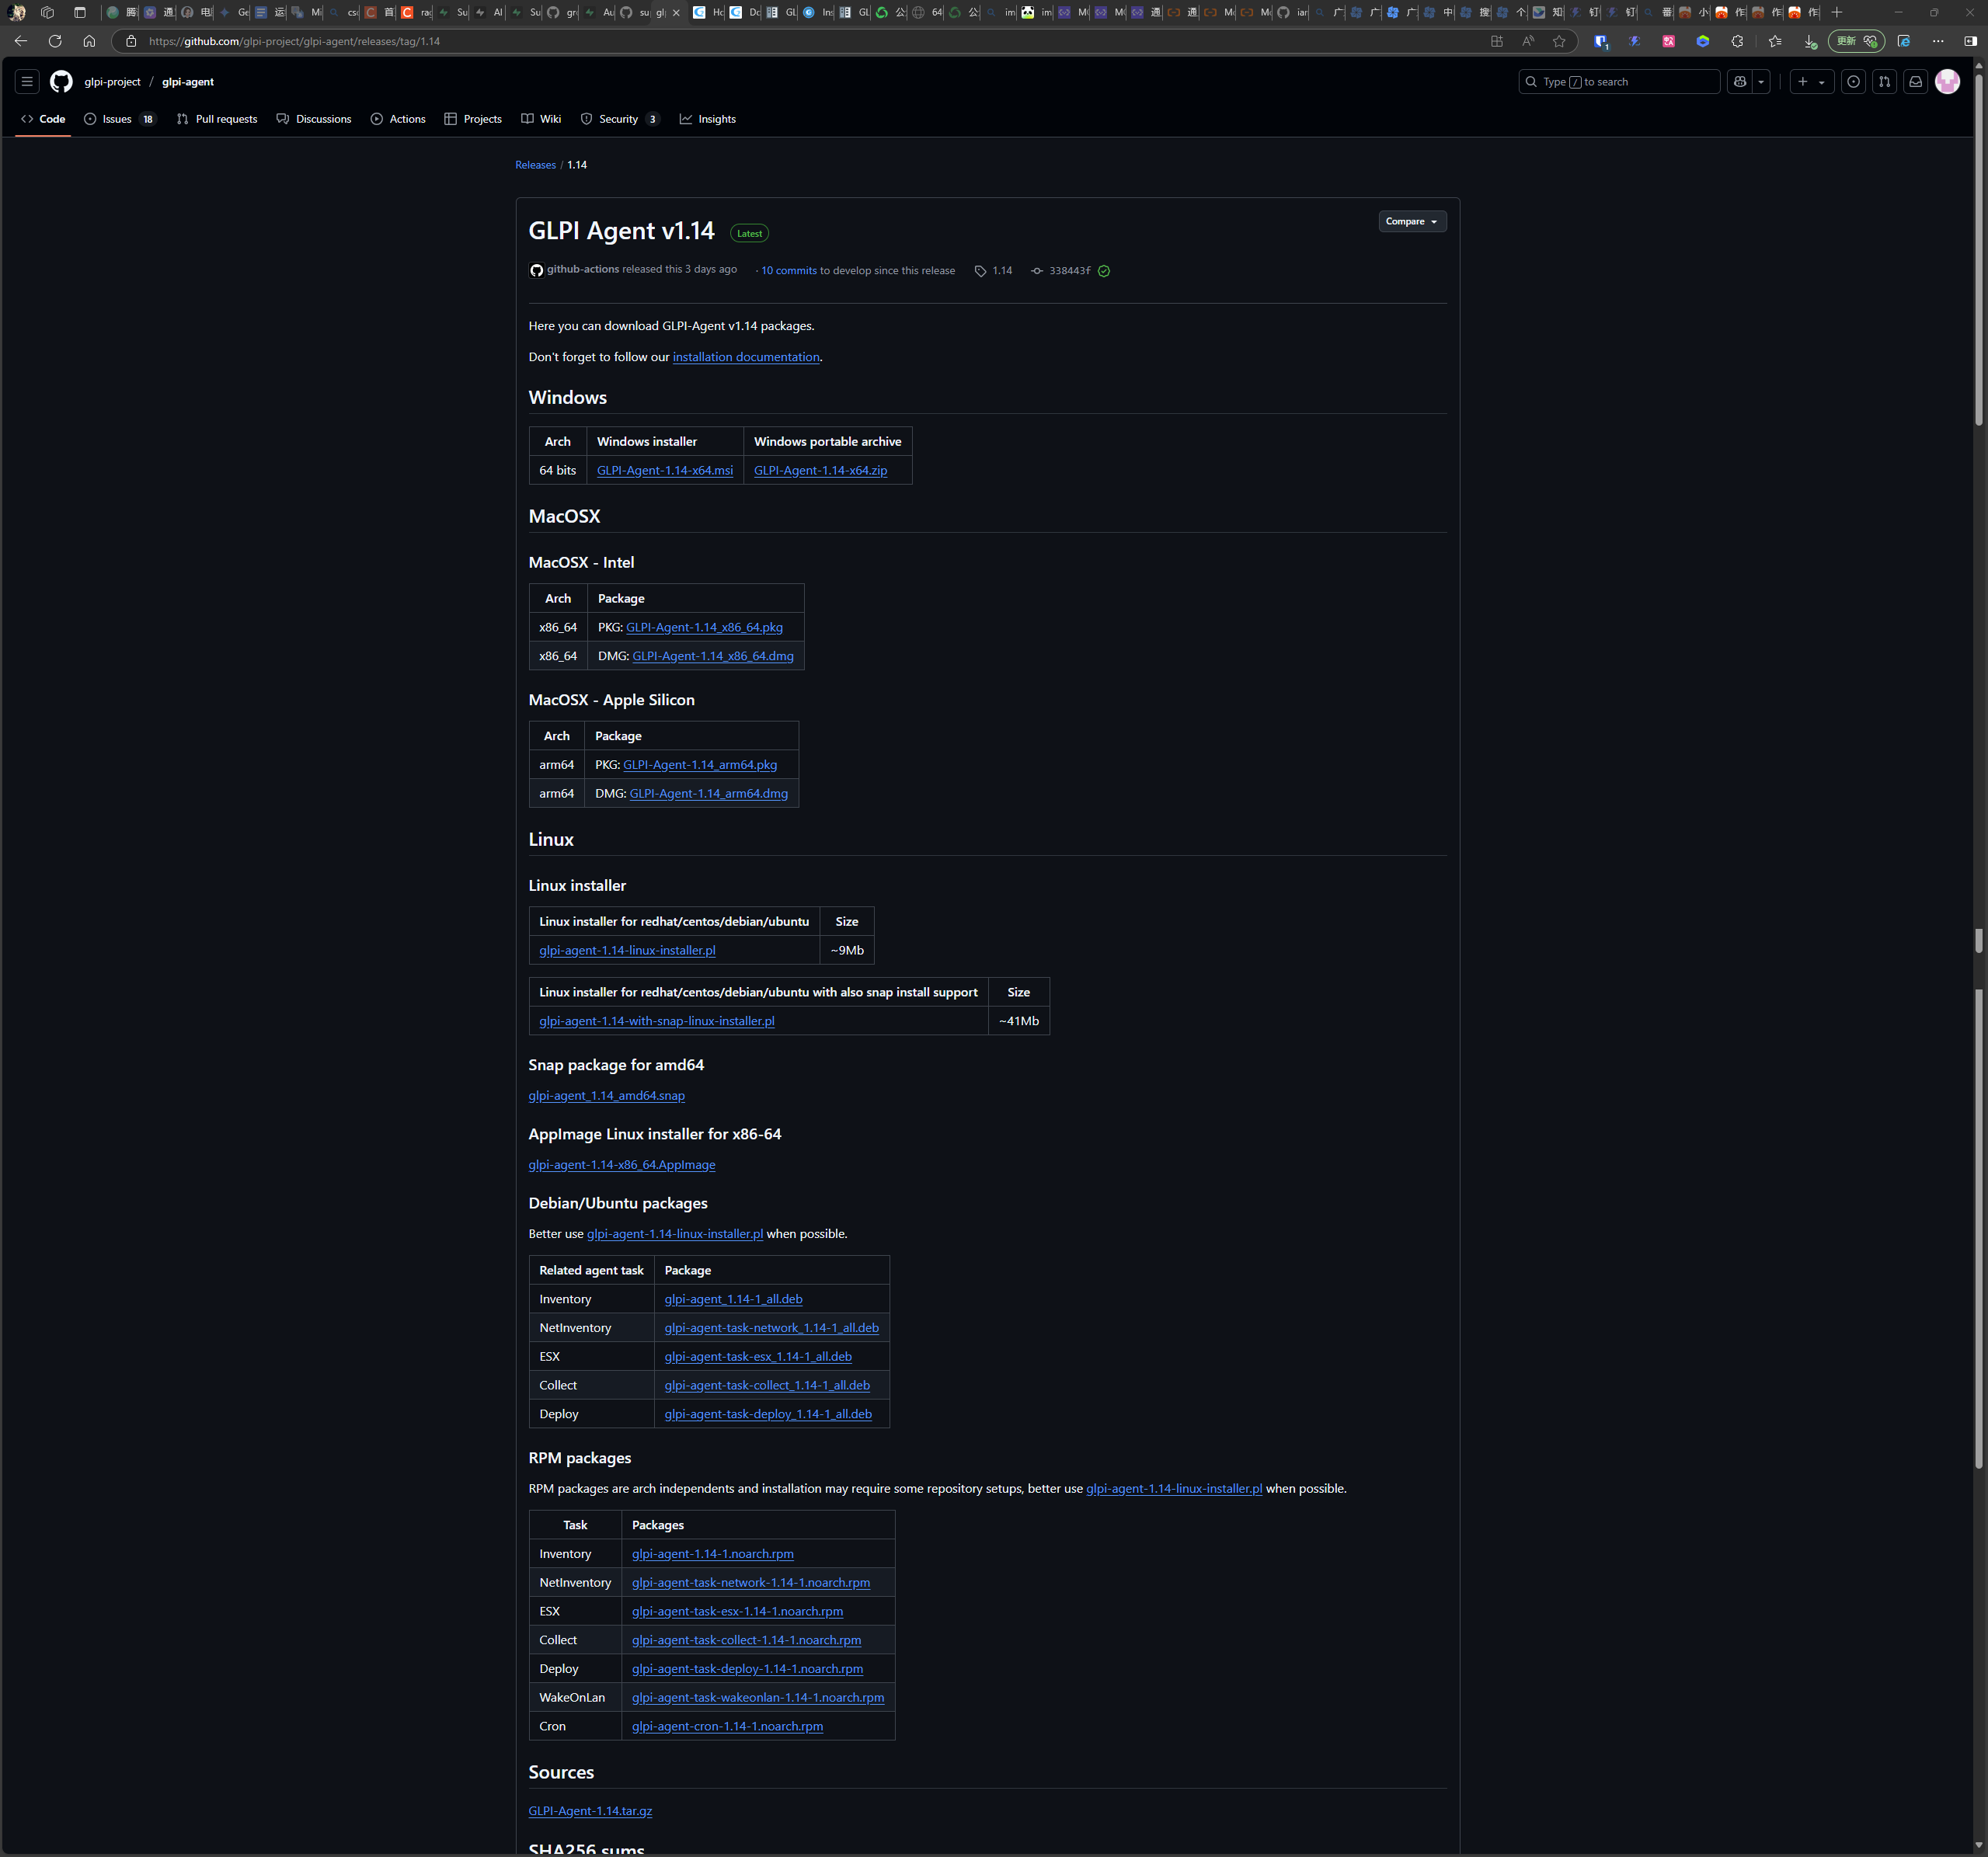Add page to favorites star icon
The width and height of the screenshot is (1988, 1857).
[1559, 41]
